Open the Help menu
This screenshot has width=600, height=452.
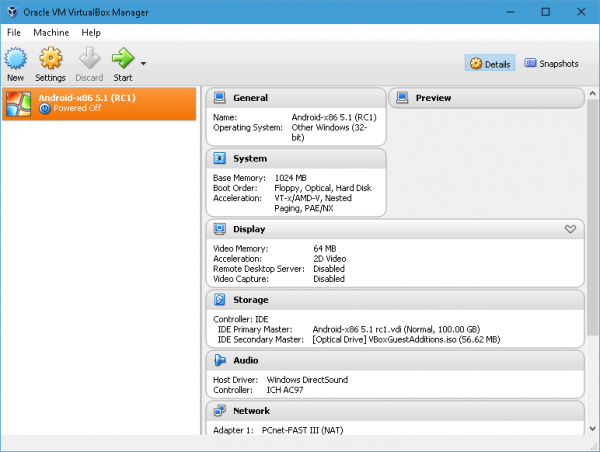point(91,33)
